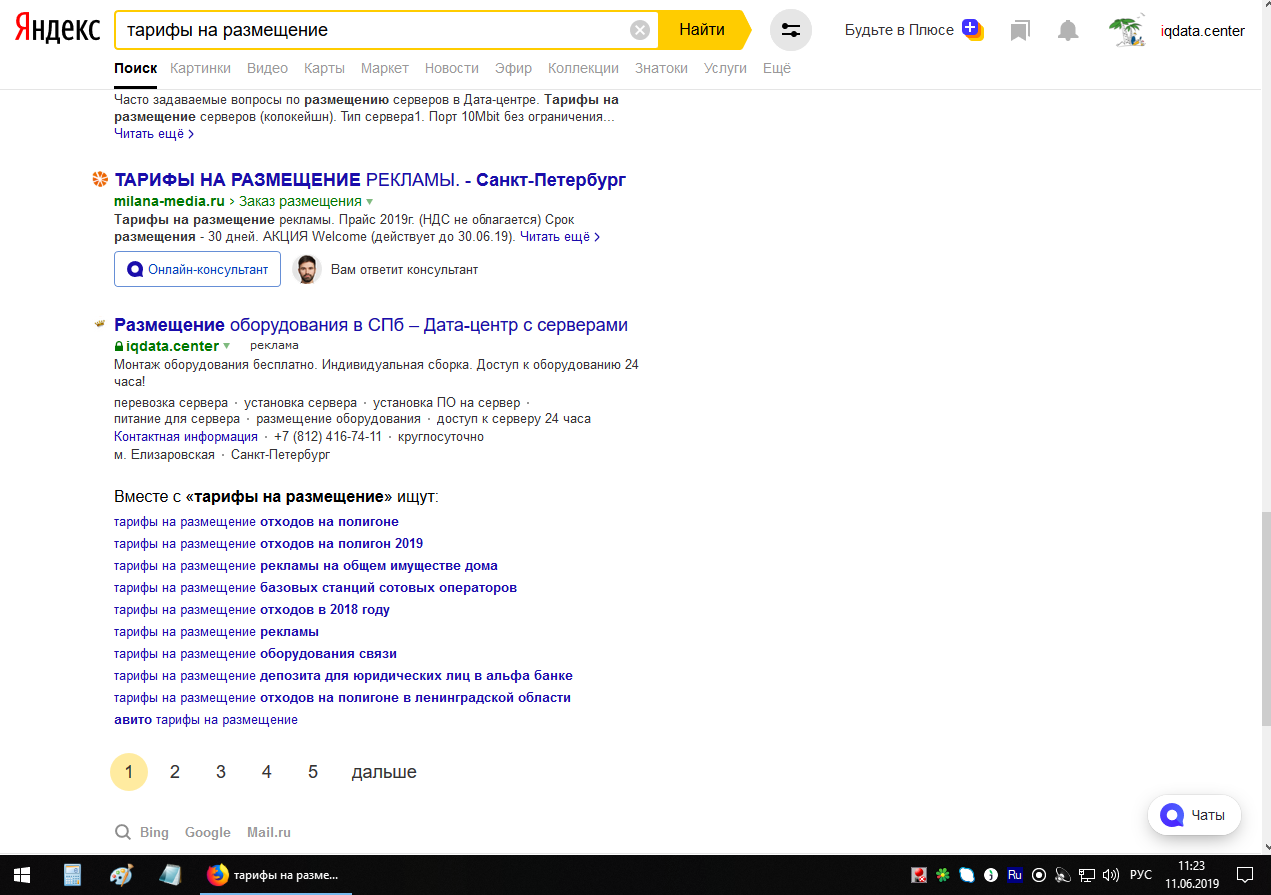The image size is (1271, 895).
Task: Open 'Размещение оборудования в СПб' result title
Action: 371,325
